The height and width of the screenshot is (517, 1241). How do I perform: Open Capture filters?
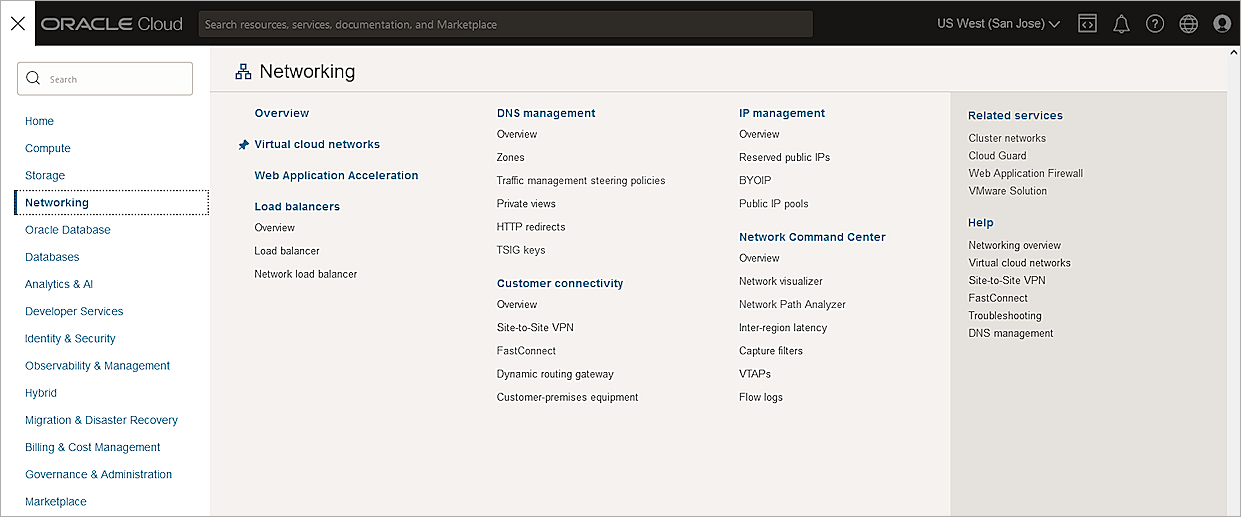coord(771,350)
